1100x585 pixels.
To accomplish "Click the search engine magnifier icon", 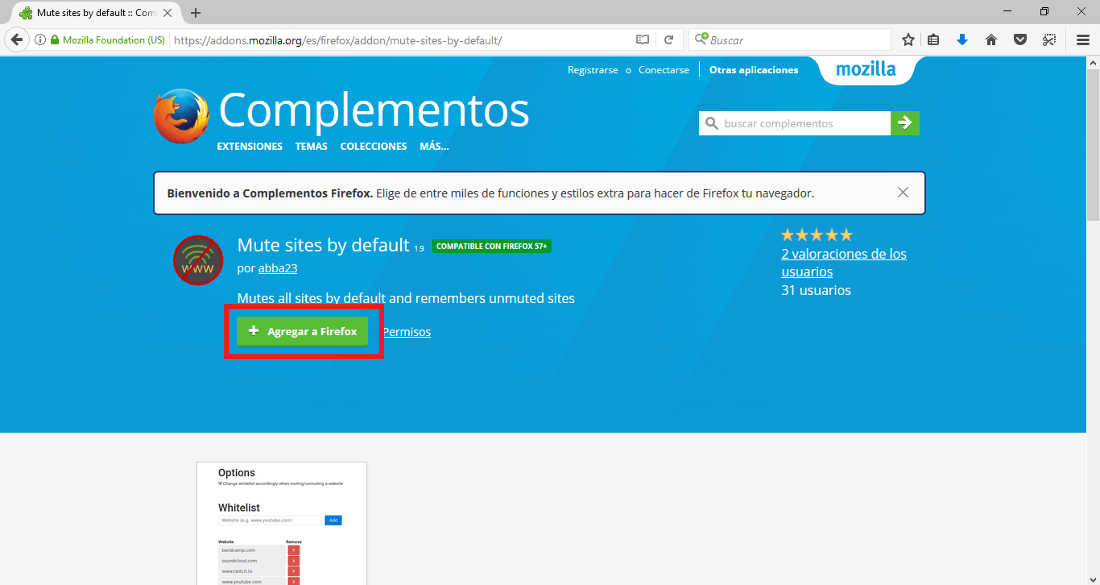I will point(701,40).
